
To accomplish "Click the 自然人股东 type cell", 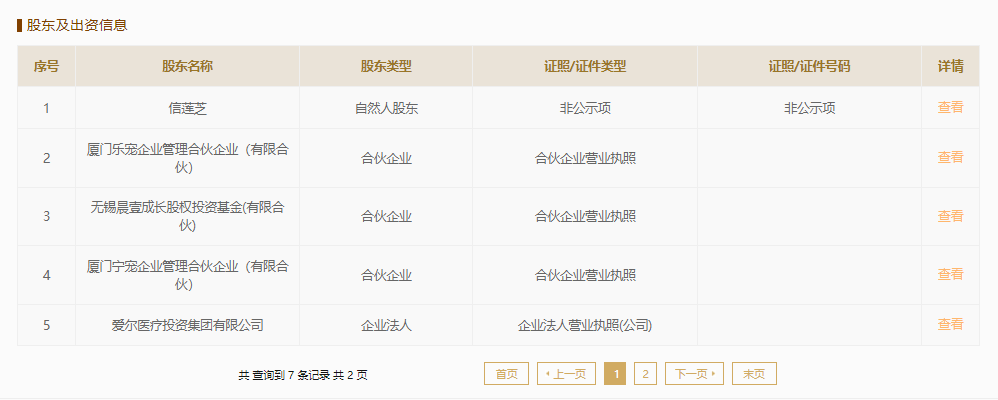I will tap(386, 108).
